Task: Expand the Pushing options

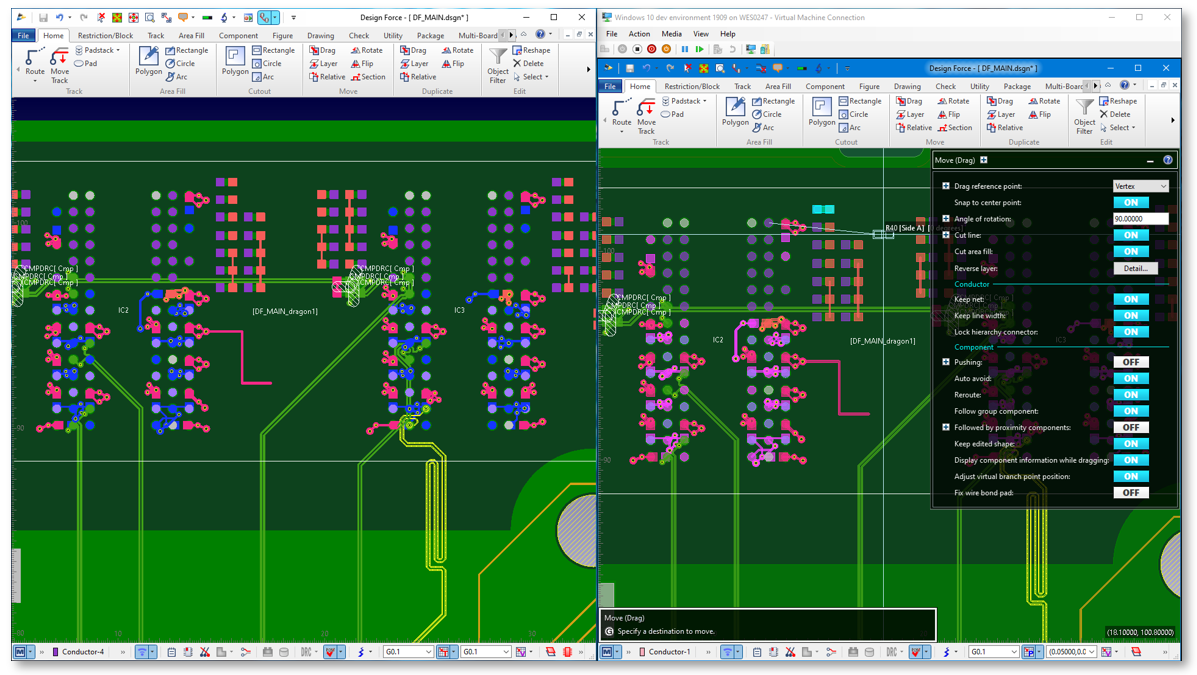Action: pyautogui.click(x=946, y=362)
